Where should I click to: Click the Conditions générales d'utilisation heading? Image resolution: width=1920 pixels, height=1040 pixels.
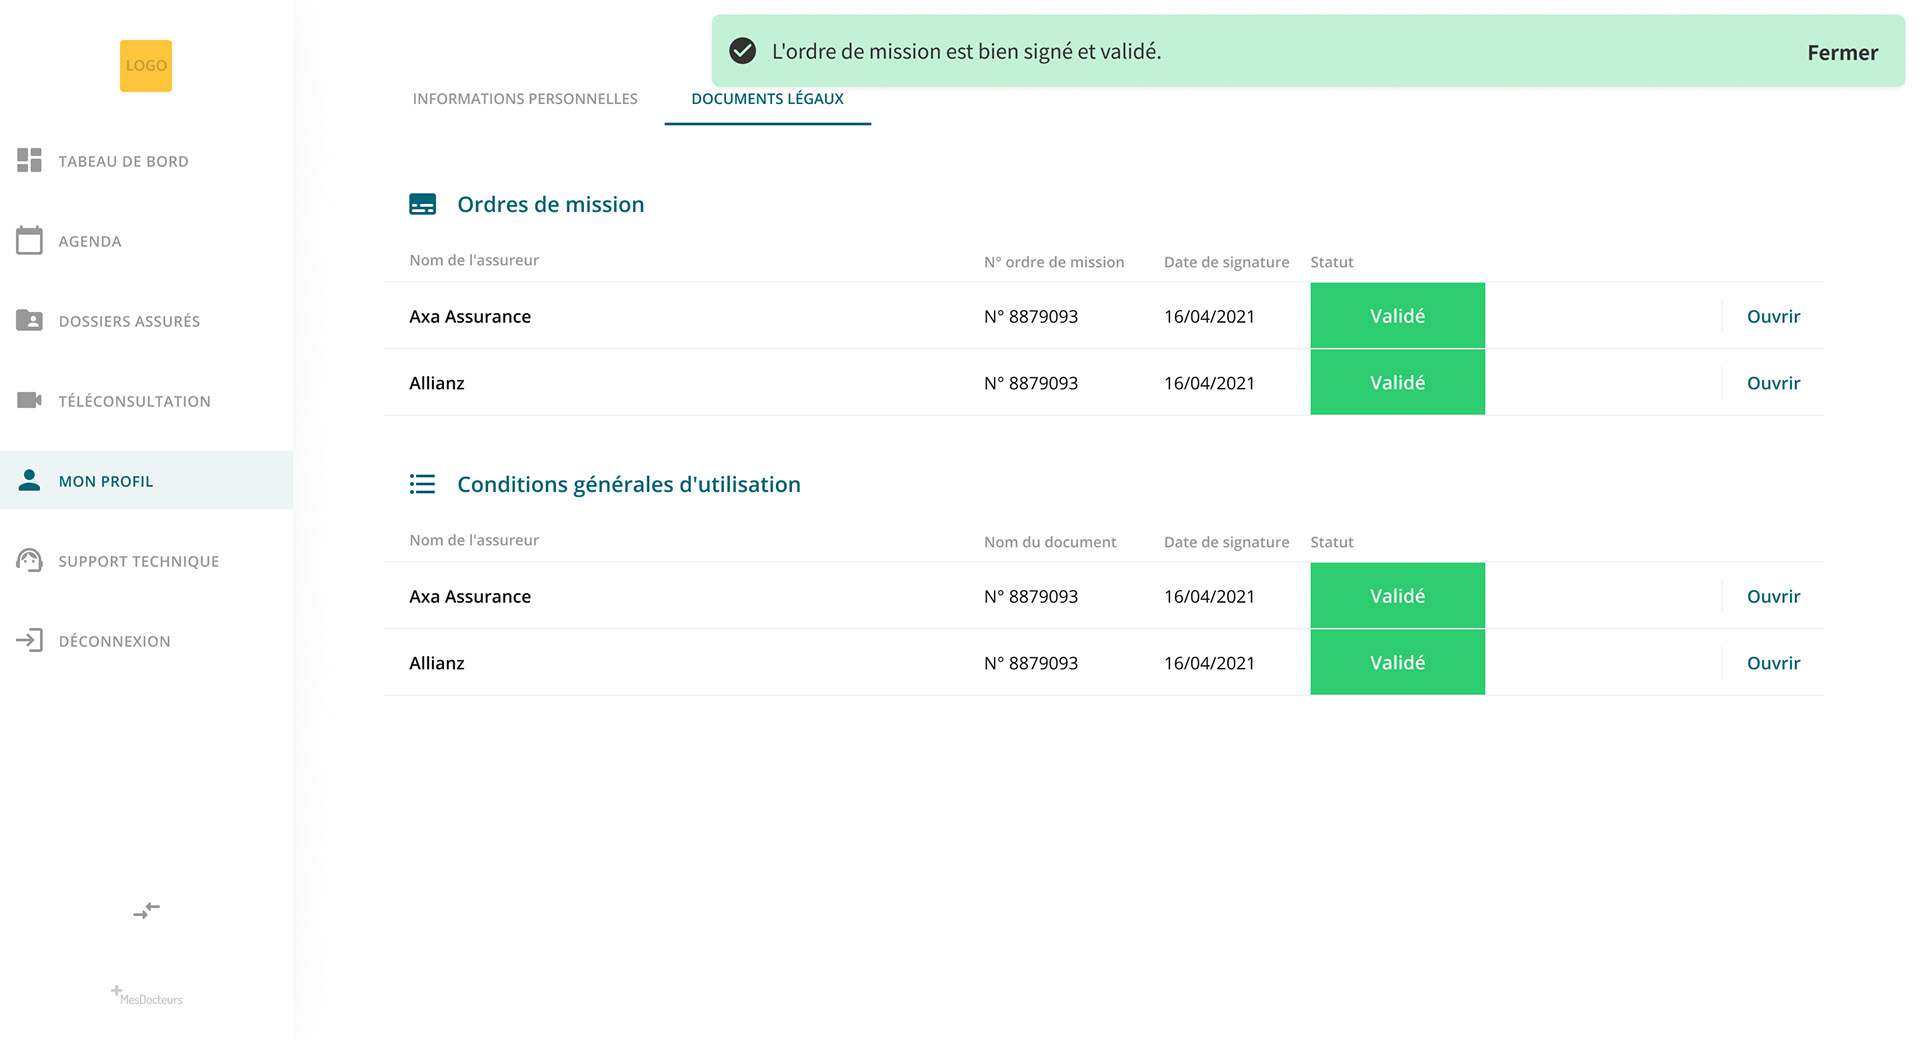coord(629,484)
